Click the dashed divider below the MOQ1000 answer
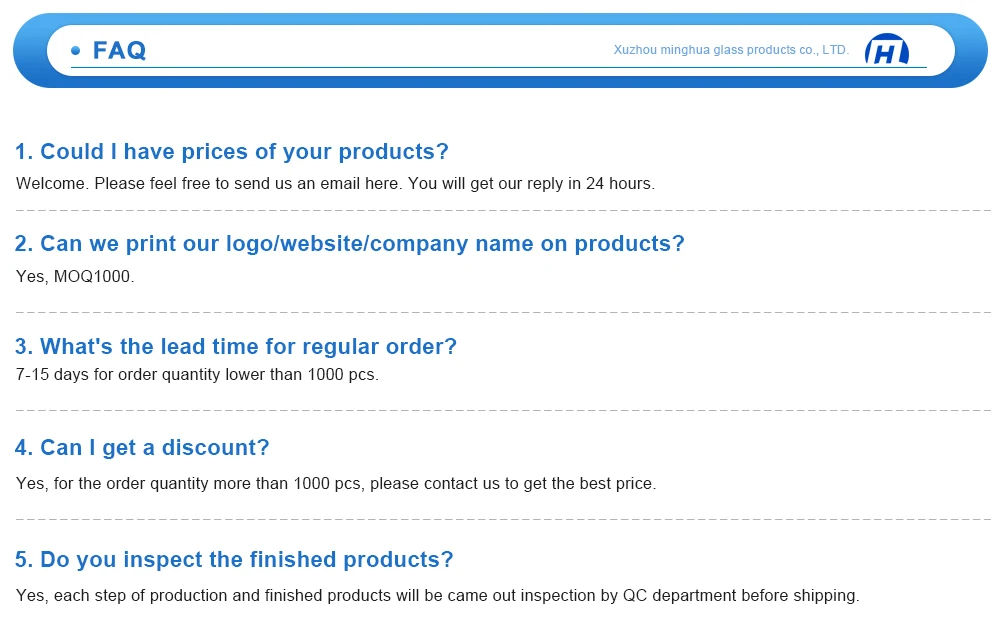Image resolution: width=1000 pixels, height=642 pixels. click(500, 313)
